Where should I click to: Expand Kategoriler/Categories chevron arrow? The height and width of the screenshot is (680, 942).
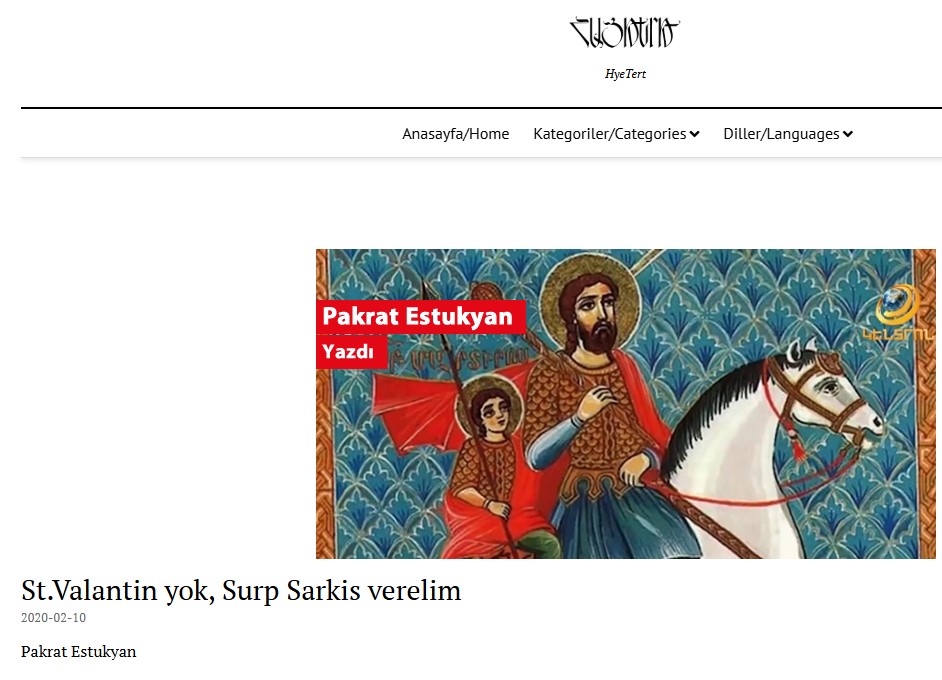point(694,134)
